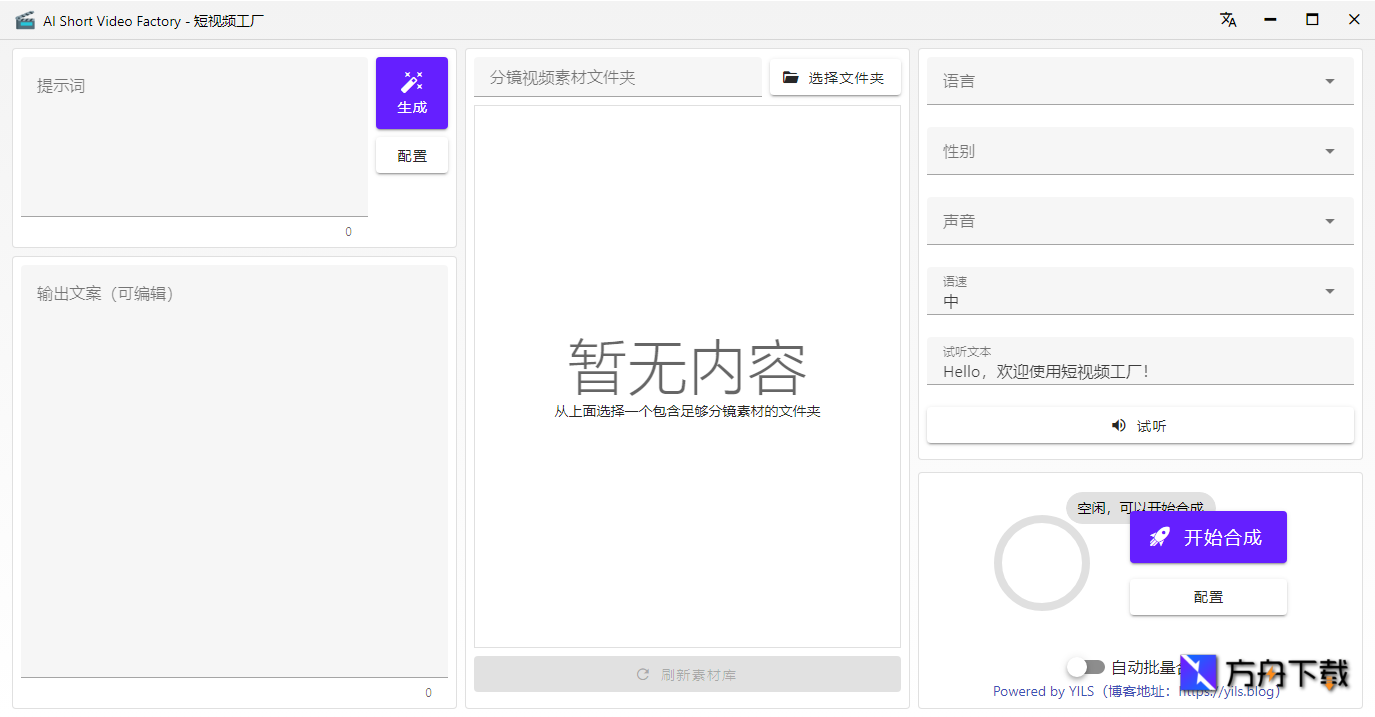The image size is (1375, 717).
Task: Open 配置 below the 开始合成 button
Action: click(x=1208, y=596)
